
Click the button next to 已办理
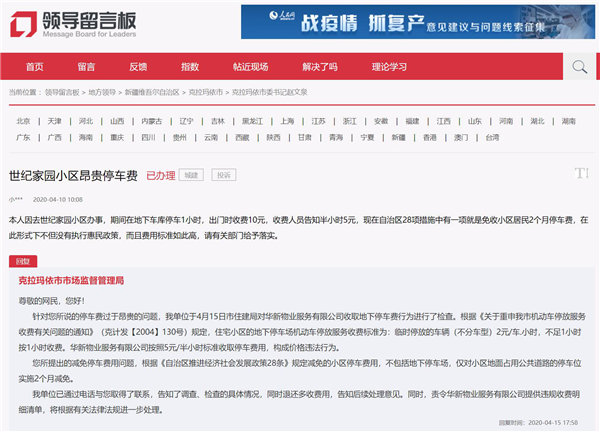(x=192, y=174)
